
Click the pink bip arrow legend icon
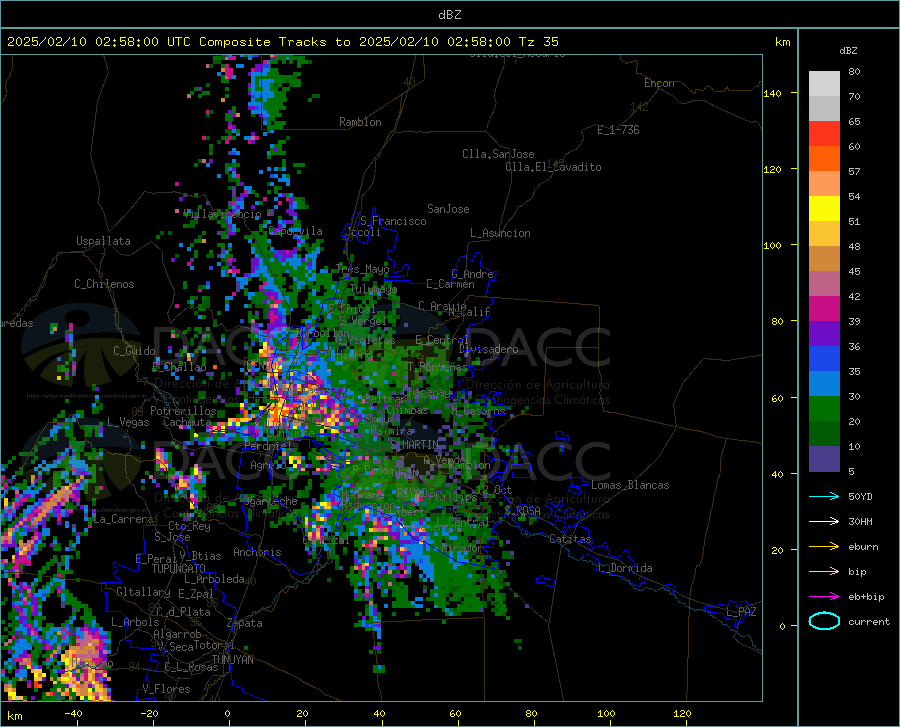(x=824, y=572)
